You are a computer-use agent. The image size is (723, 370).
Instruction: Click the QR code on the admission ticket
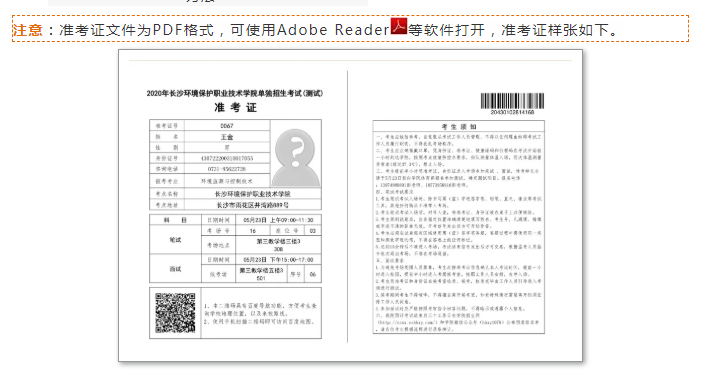pyautogui.click(x=175, y=313)
